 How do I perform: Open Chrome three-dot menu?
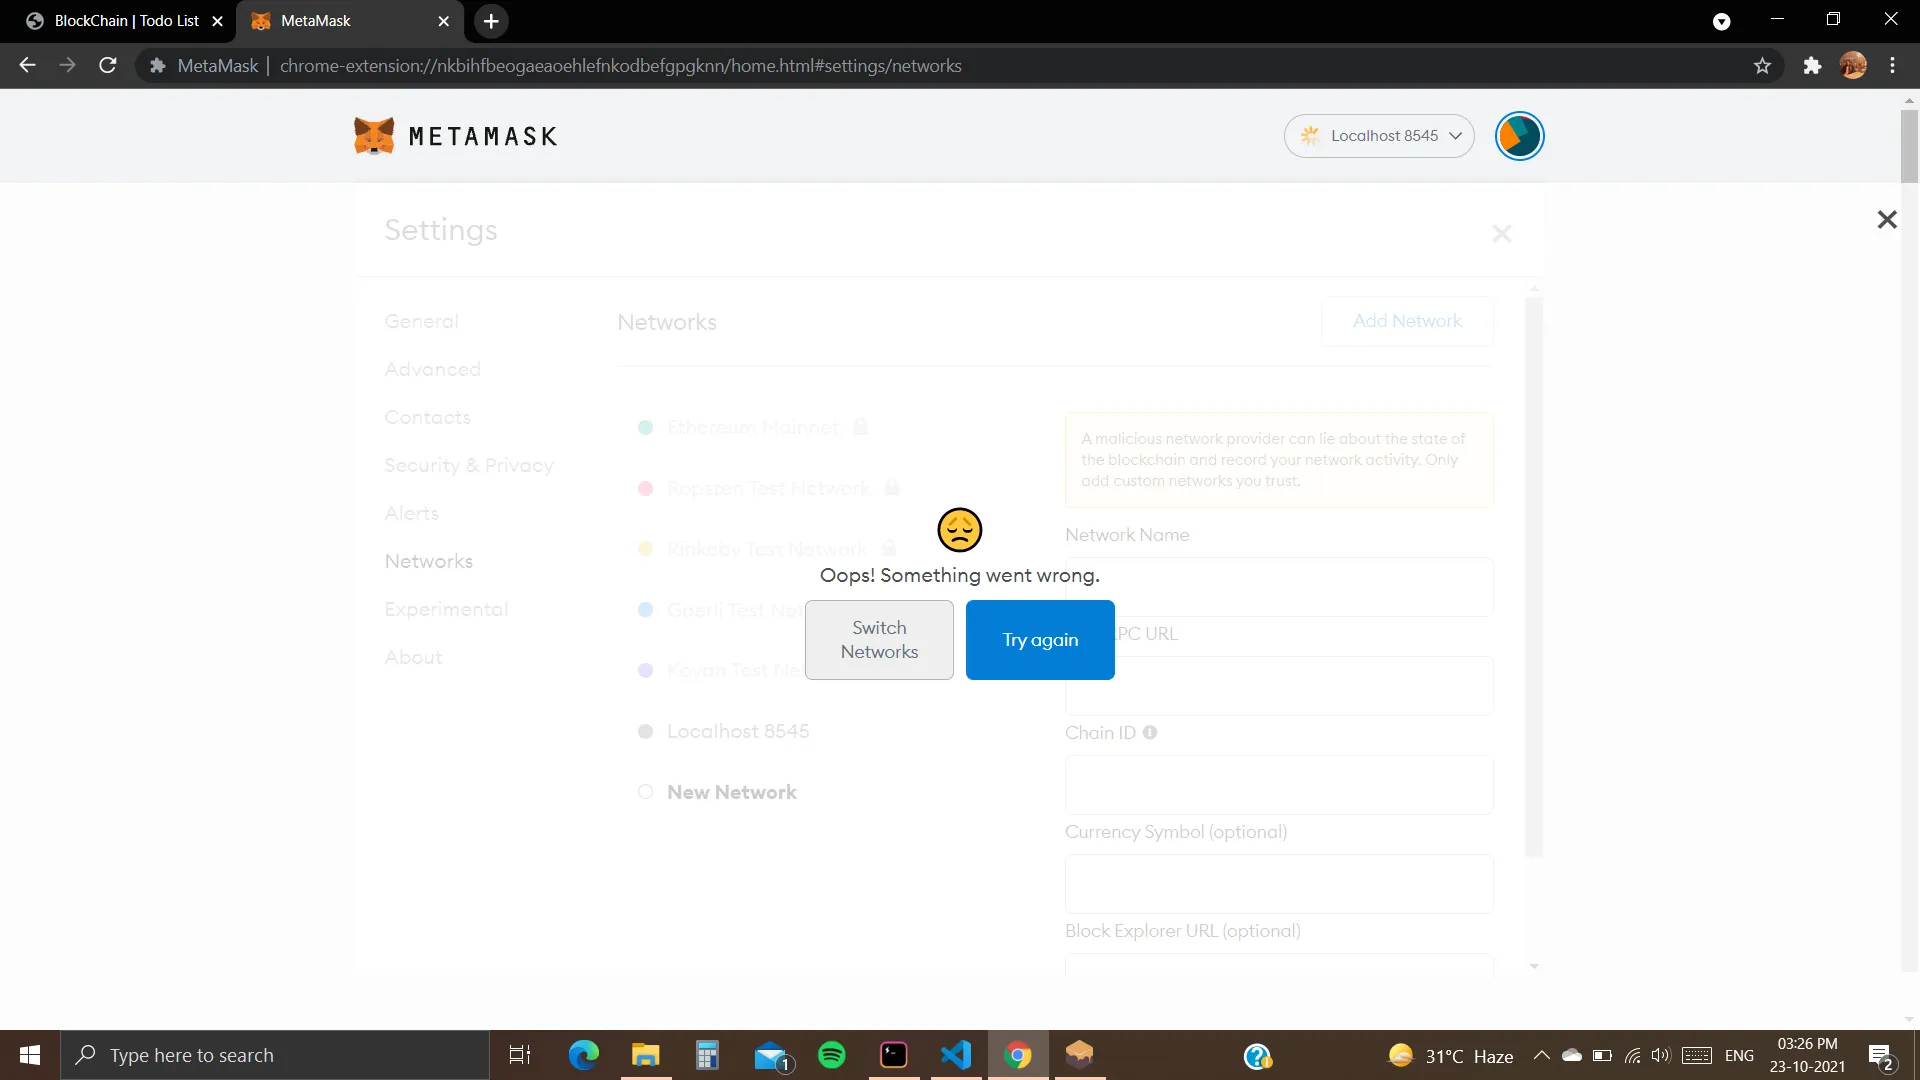1892,66
